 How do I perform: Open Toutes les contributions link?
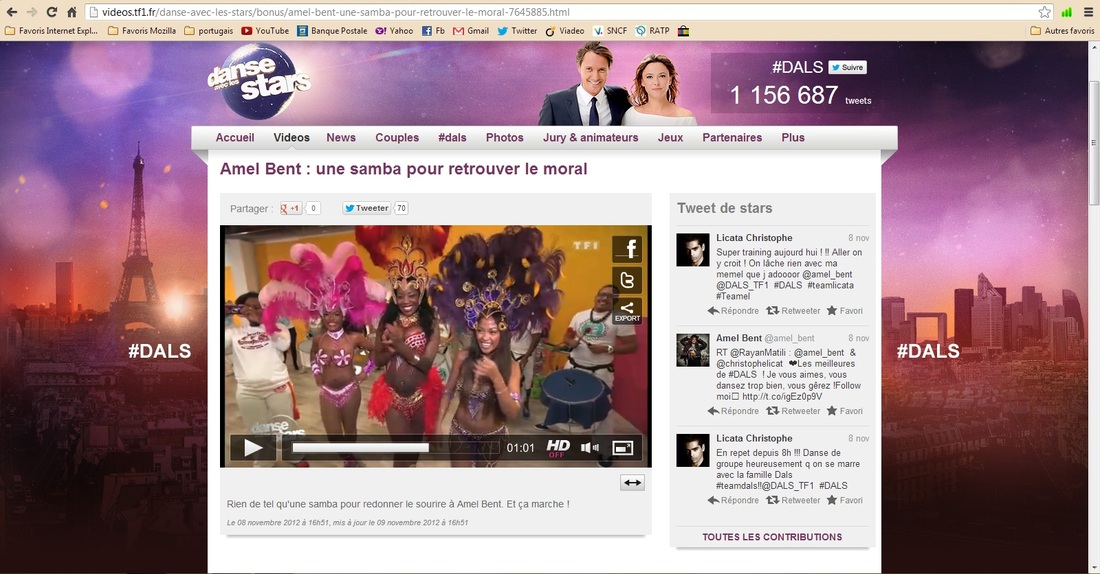pos(772,537)
